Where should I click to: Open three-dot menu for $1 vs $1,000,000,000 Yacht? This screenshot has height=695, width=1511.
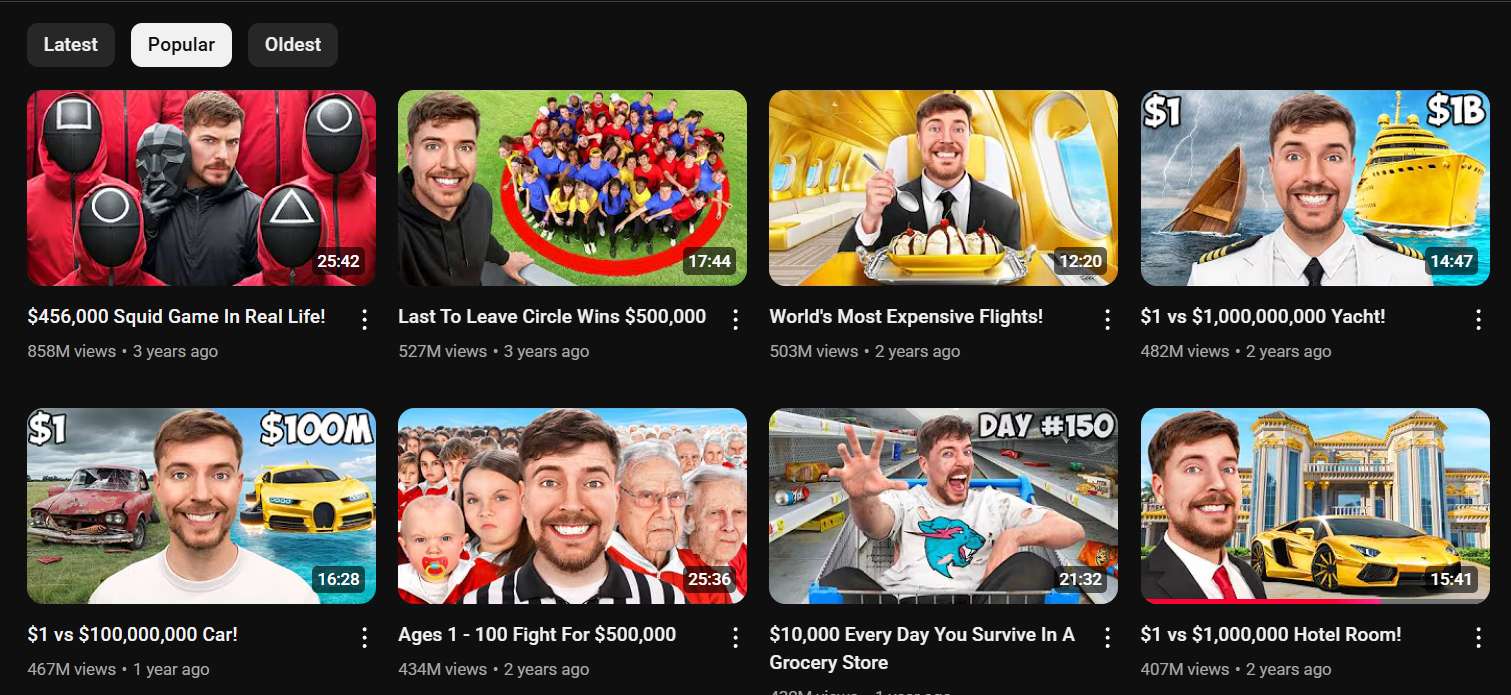tap(1478, 319)
